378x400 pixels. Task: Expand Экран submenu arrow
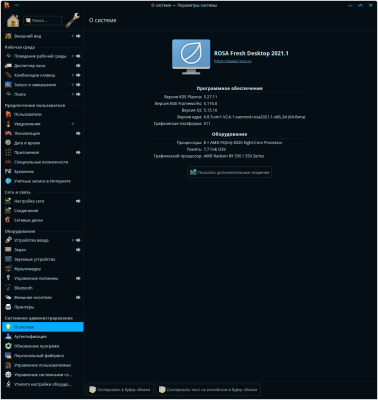coord(78,250)
